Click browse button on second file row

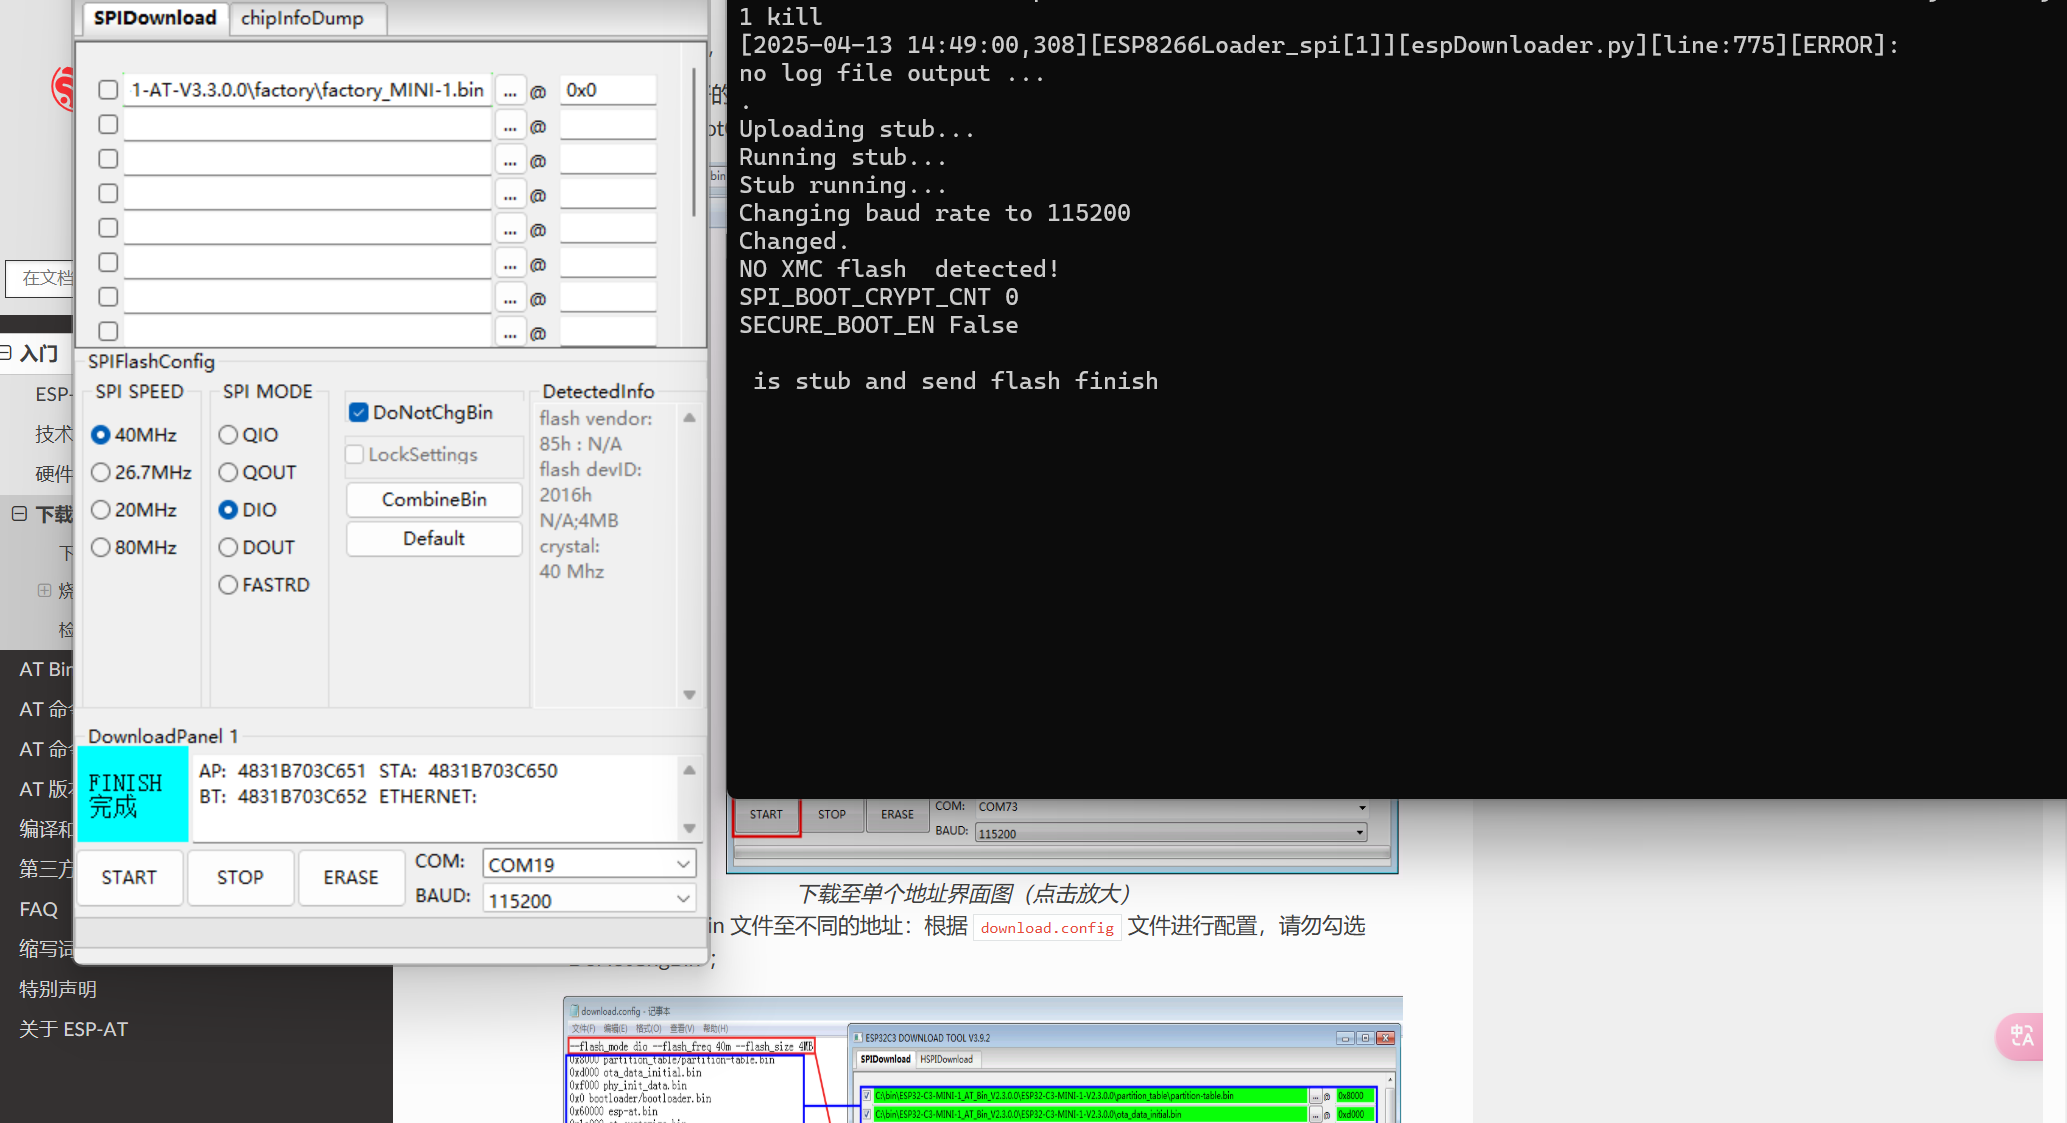pyautogui.click(x=510, y=126)
